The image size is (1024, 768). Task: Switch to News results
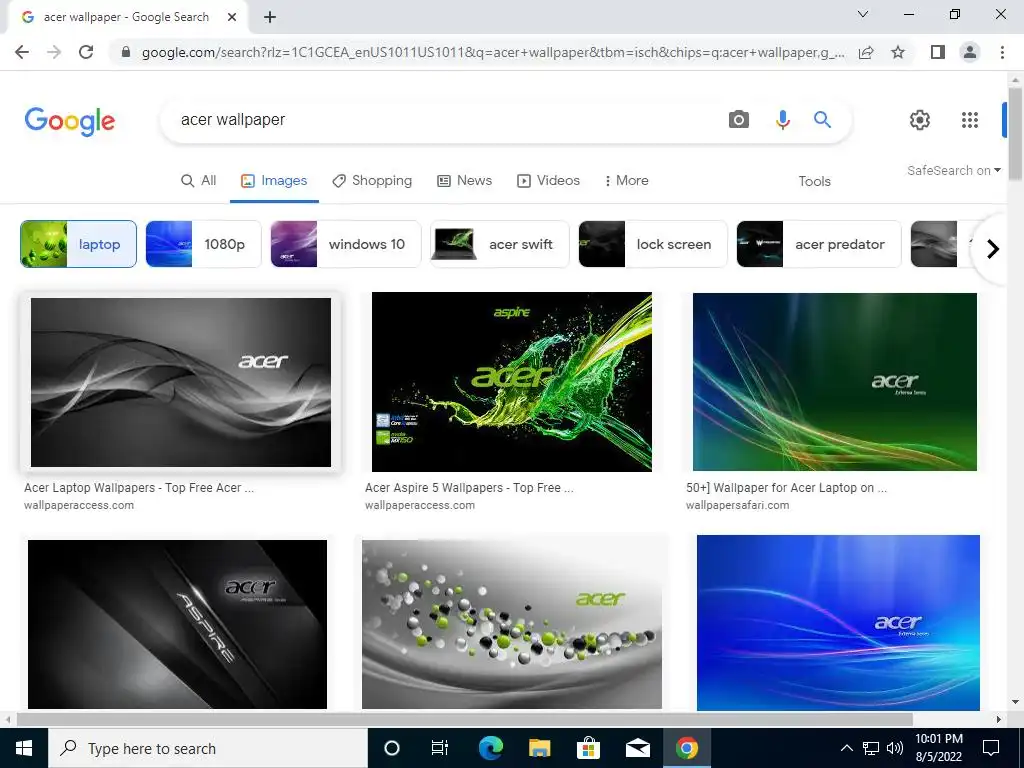(x=464, y=181)
